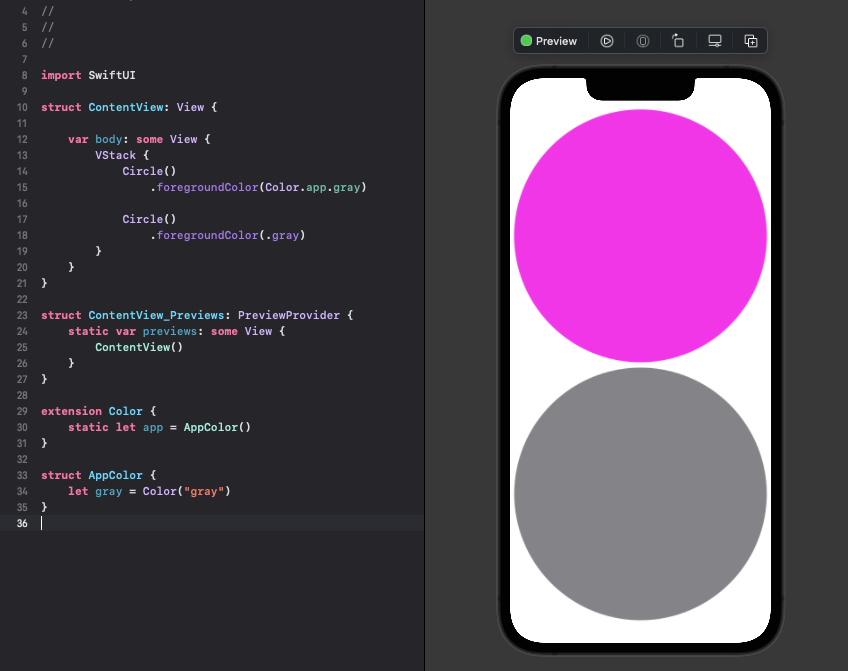This screenshot has height=671, width=848.
Task: Click "Circle()" on line 14
Action: point(149,171)
